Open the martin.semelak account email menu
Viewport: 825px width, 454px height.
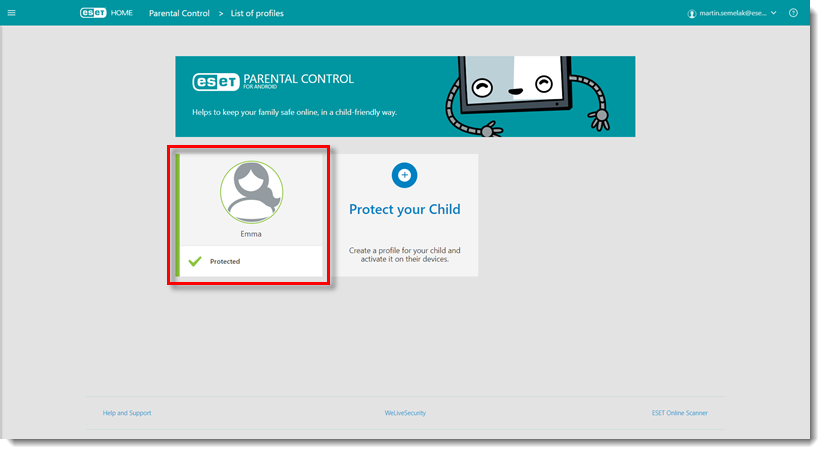click(730, 13)
